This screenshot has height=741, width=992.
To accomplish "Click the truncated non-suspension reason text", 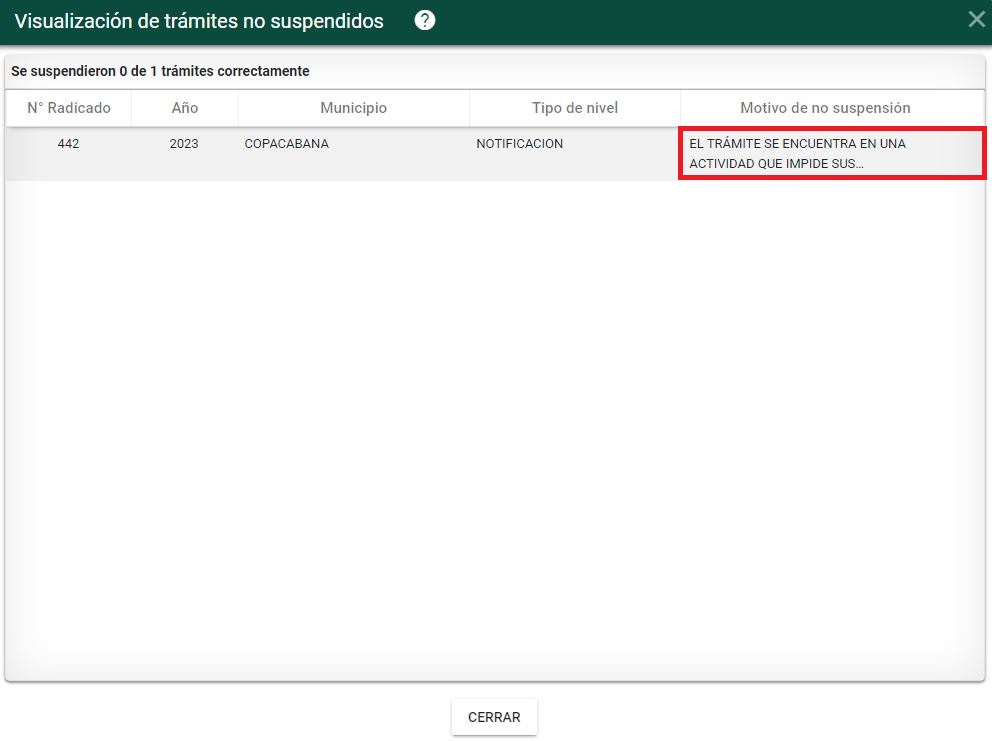I will coord(797,153).
